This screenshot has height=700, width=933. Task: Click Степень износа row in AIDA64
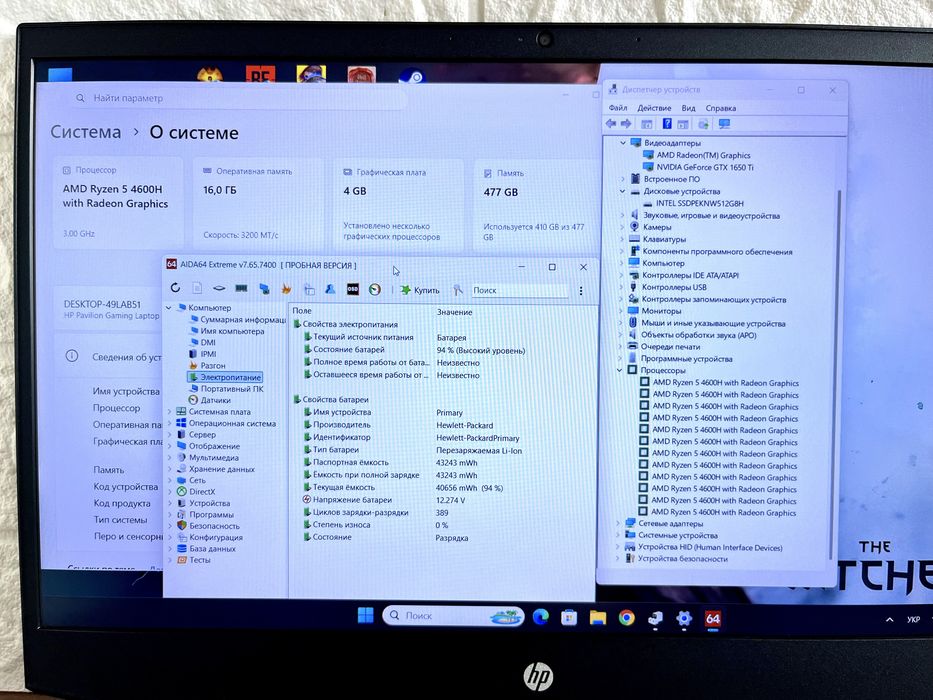click(443, 524)
